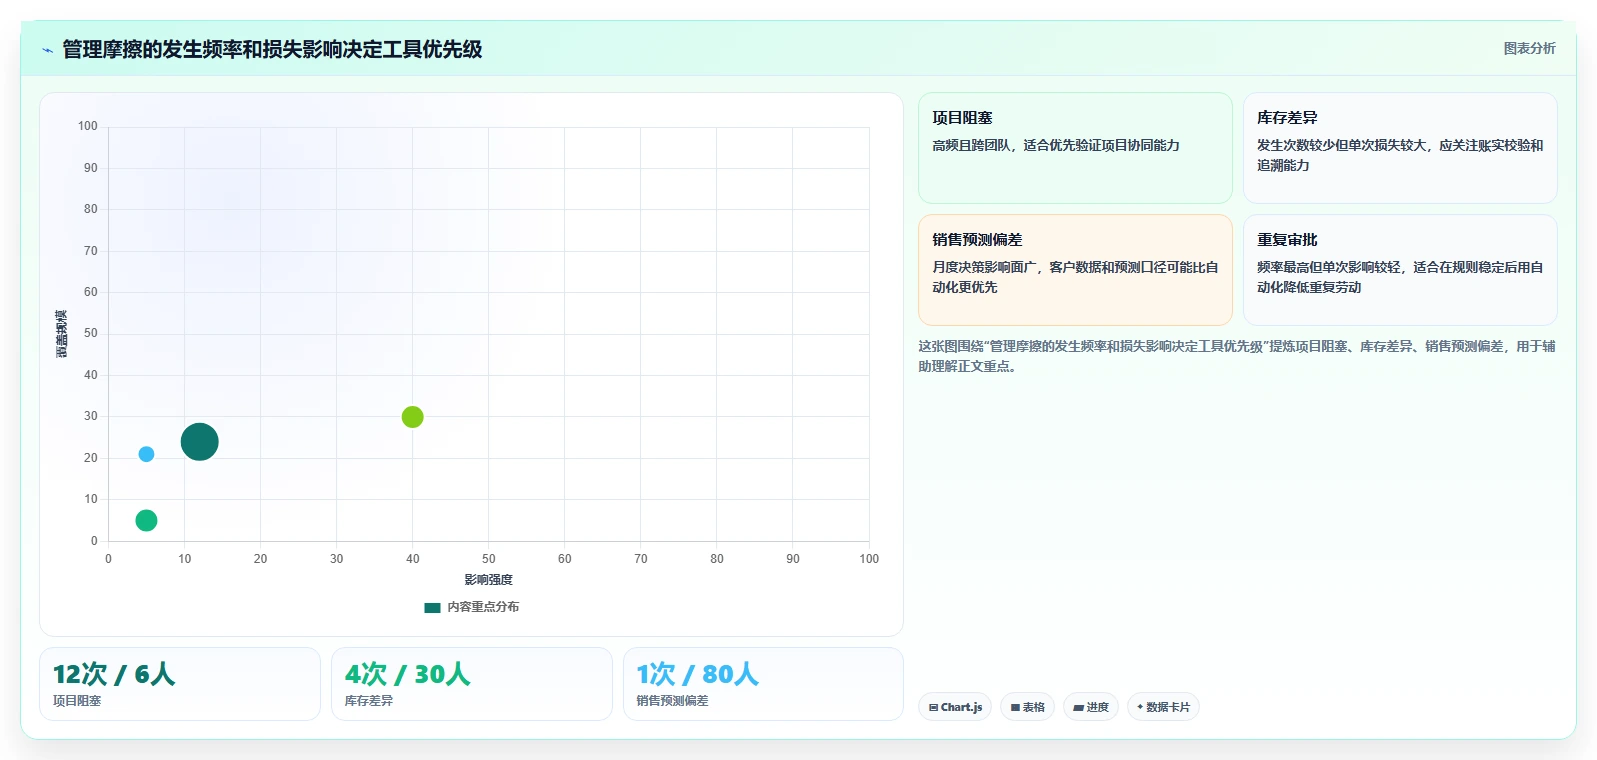
Task: Click the 内容重点分布 legend label
Action: [483, 607]
